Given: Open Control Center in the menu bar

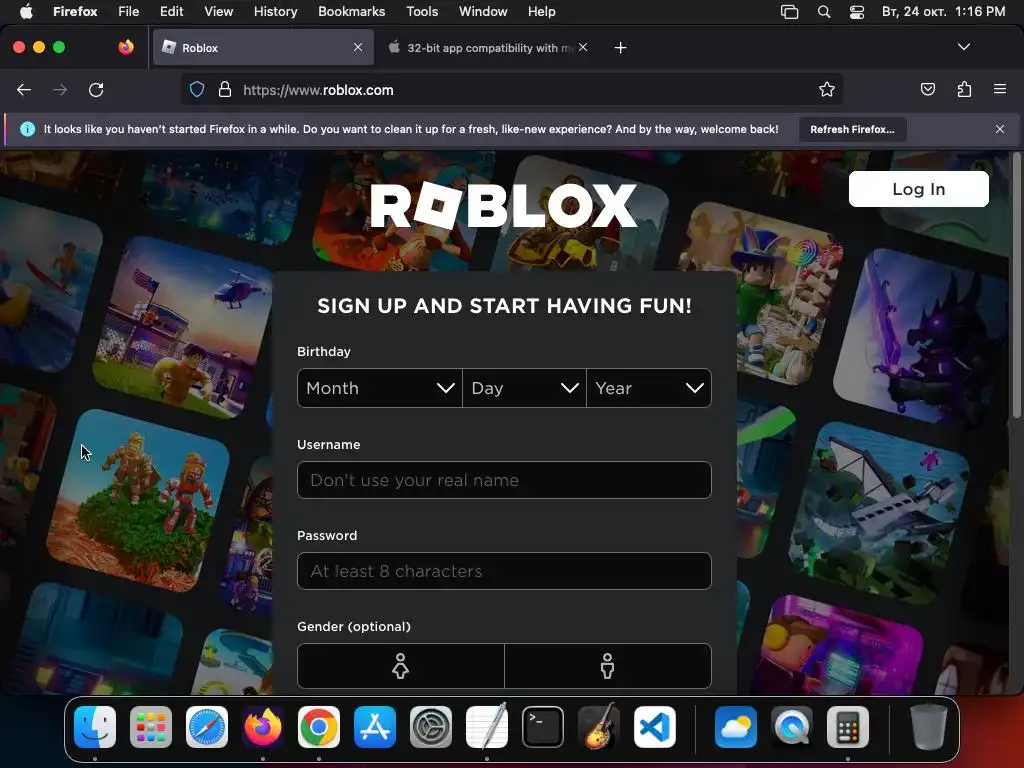Looking at the screenshot, I should click(x=857, y=12).
